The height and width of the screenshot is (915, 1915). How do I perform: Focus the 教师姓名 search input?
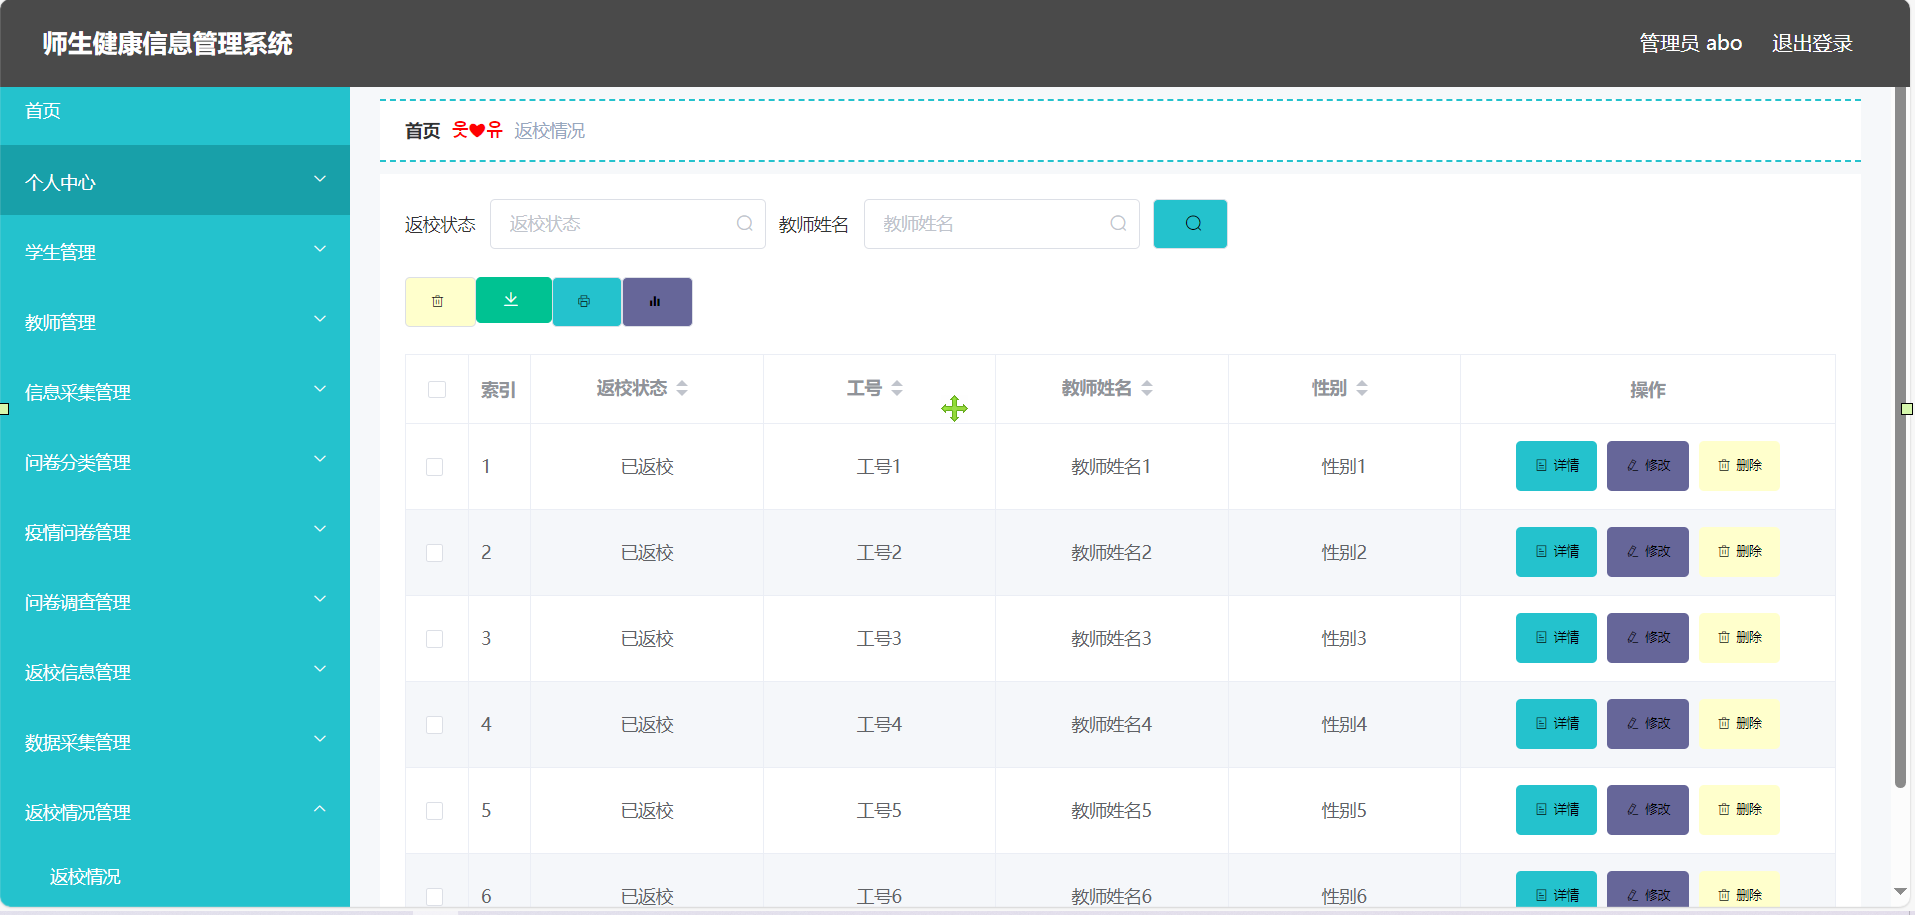click(1001, 224)
